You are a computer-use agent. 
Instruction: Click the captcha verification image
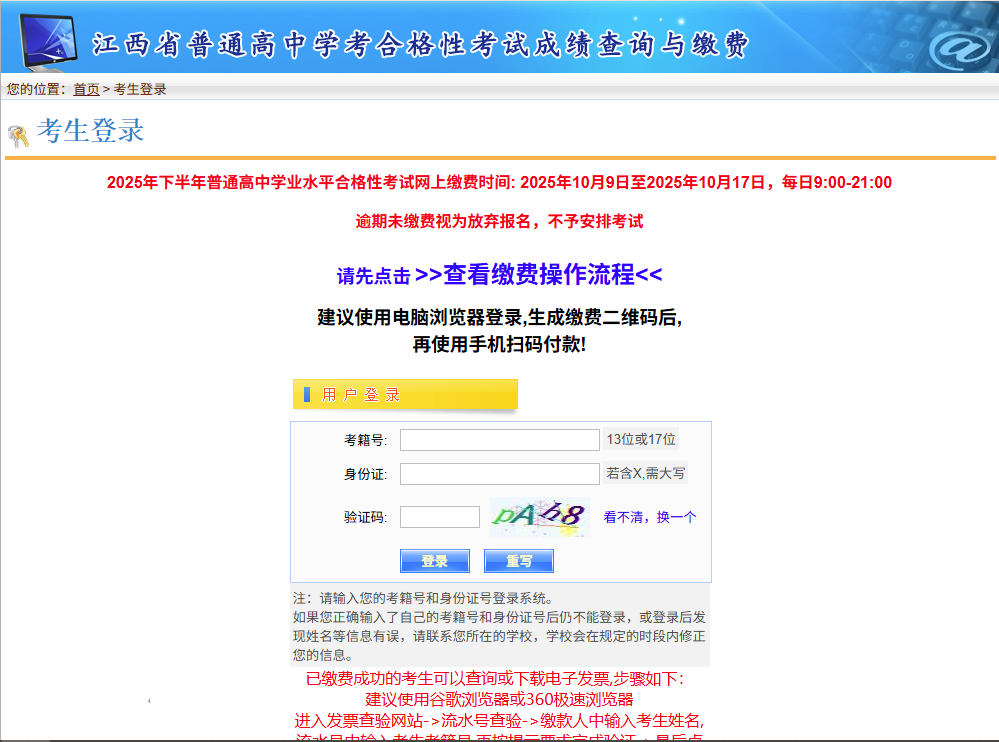pyautogui.click(x=539, y=517)
